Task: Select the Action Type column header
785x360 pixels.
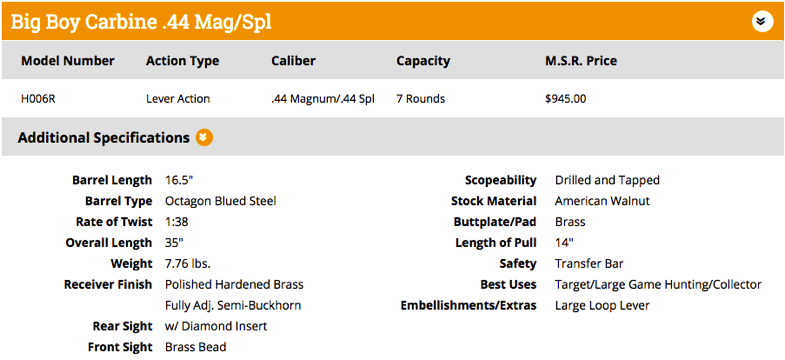Action: pyautogui.click(x=182, y=61)
